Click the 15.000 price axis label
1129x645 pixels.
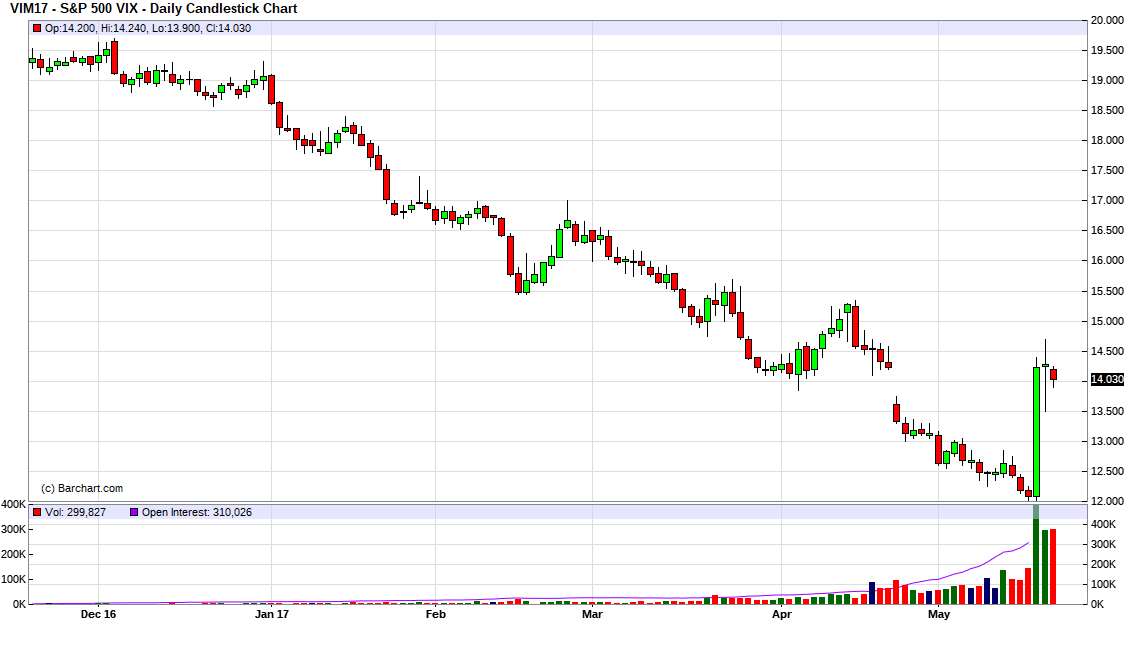[x=1107, y=322]
